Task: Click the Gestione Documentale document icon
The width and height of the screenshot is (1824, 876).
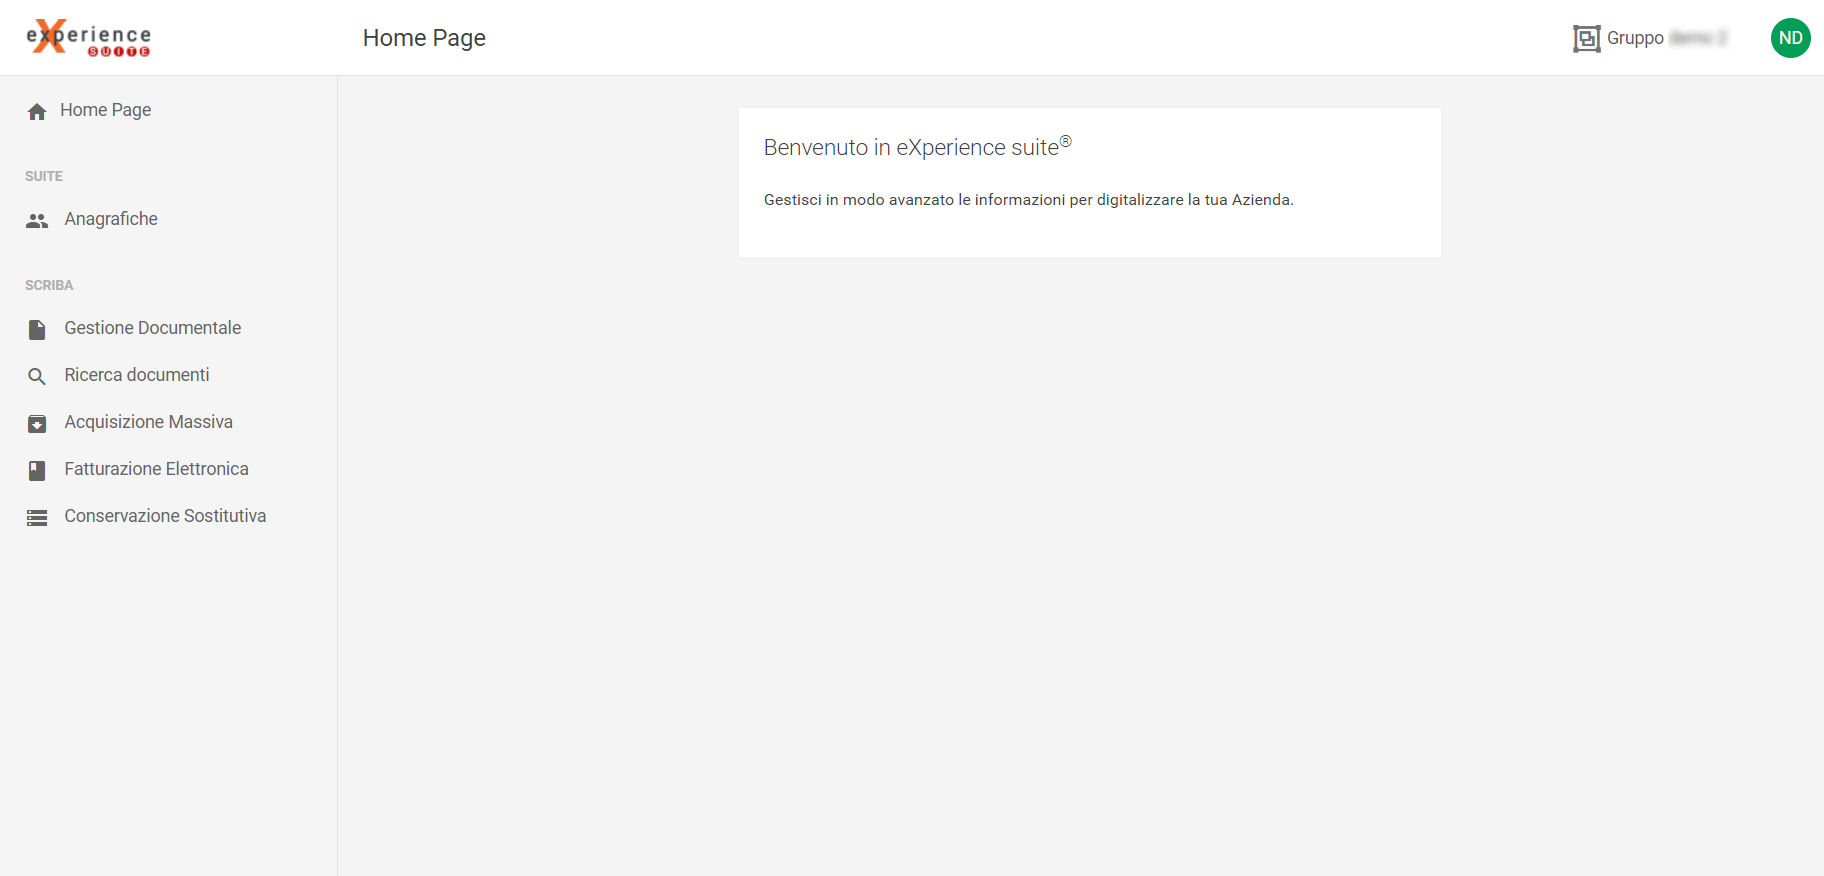Action: (37, 329)
